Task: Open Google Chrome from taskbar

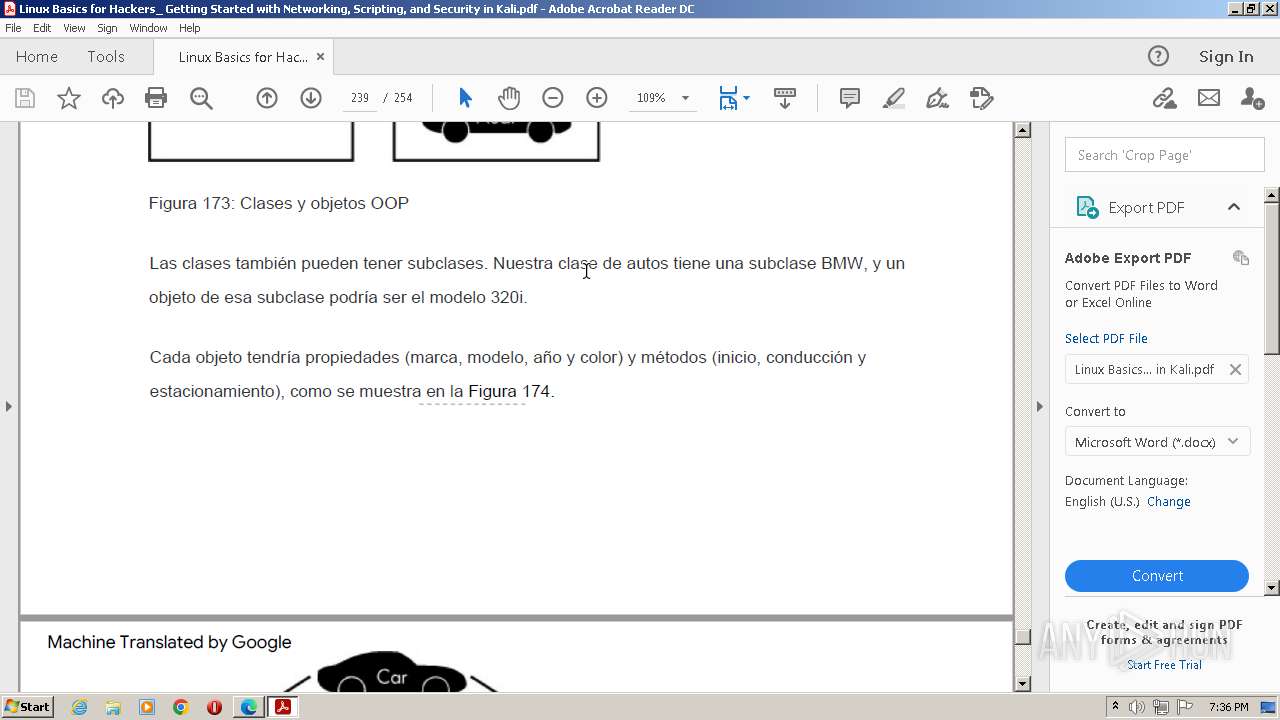Action: 180,707
